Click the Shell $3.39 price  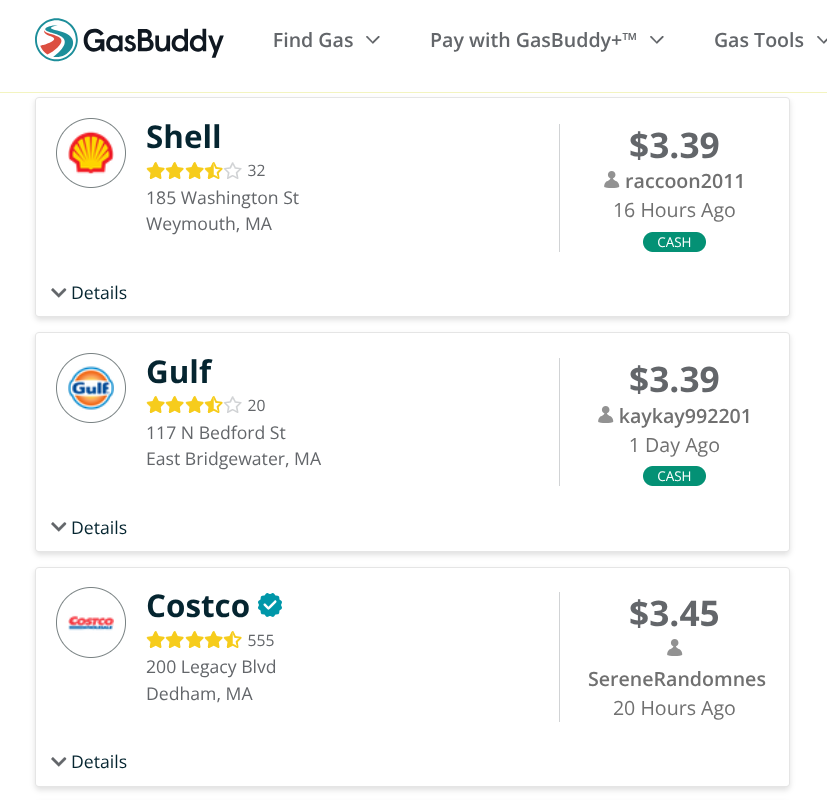674,146
